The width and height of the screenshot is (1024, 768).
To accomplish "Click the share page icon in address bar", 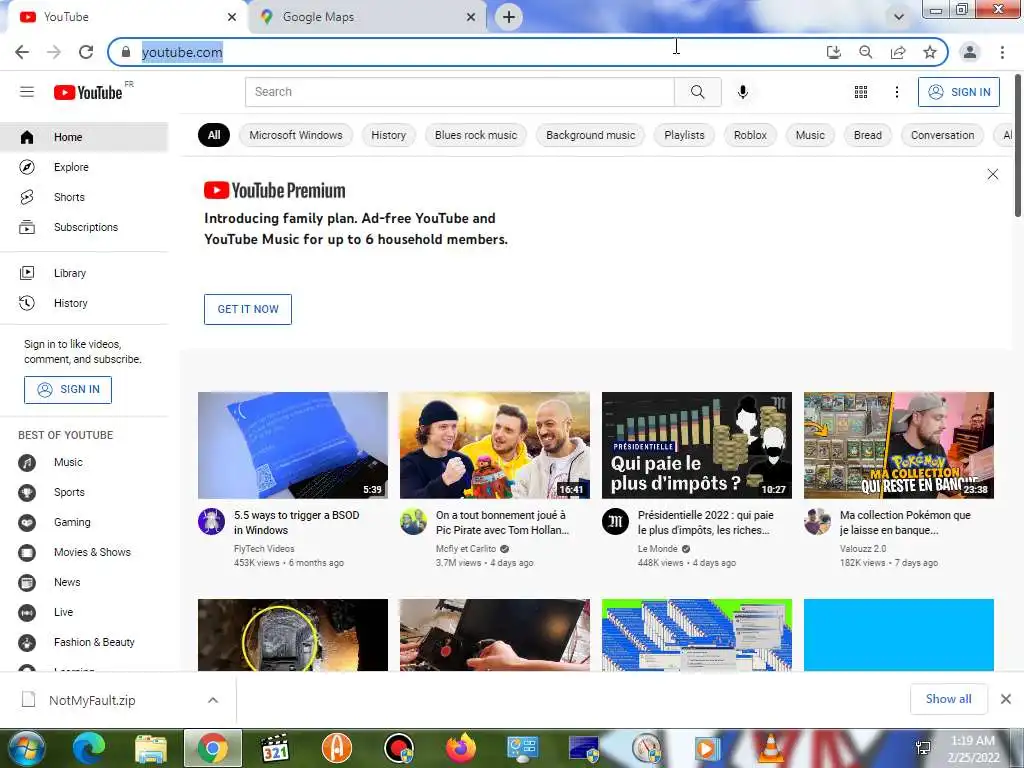I will point(898,52).
